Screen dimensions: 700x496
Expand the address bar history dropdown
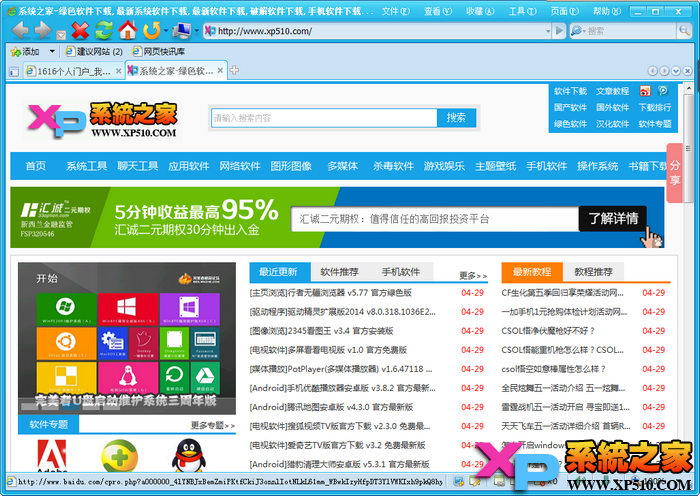(548, 31)
